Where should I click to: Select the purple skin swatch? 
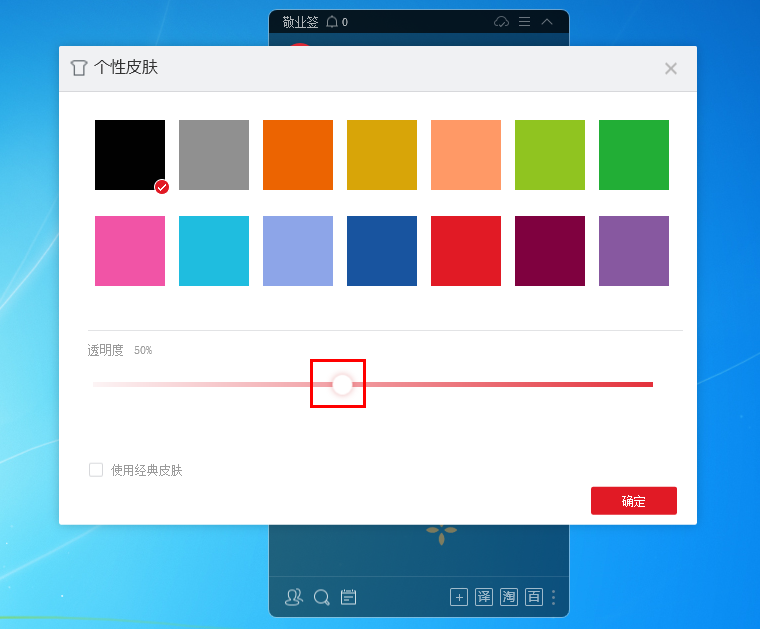click(x=634, y=251)
